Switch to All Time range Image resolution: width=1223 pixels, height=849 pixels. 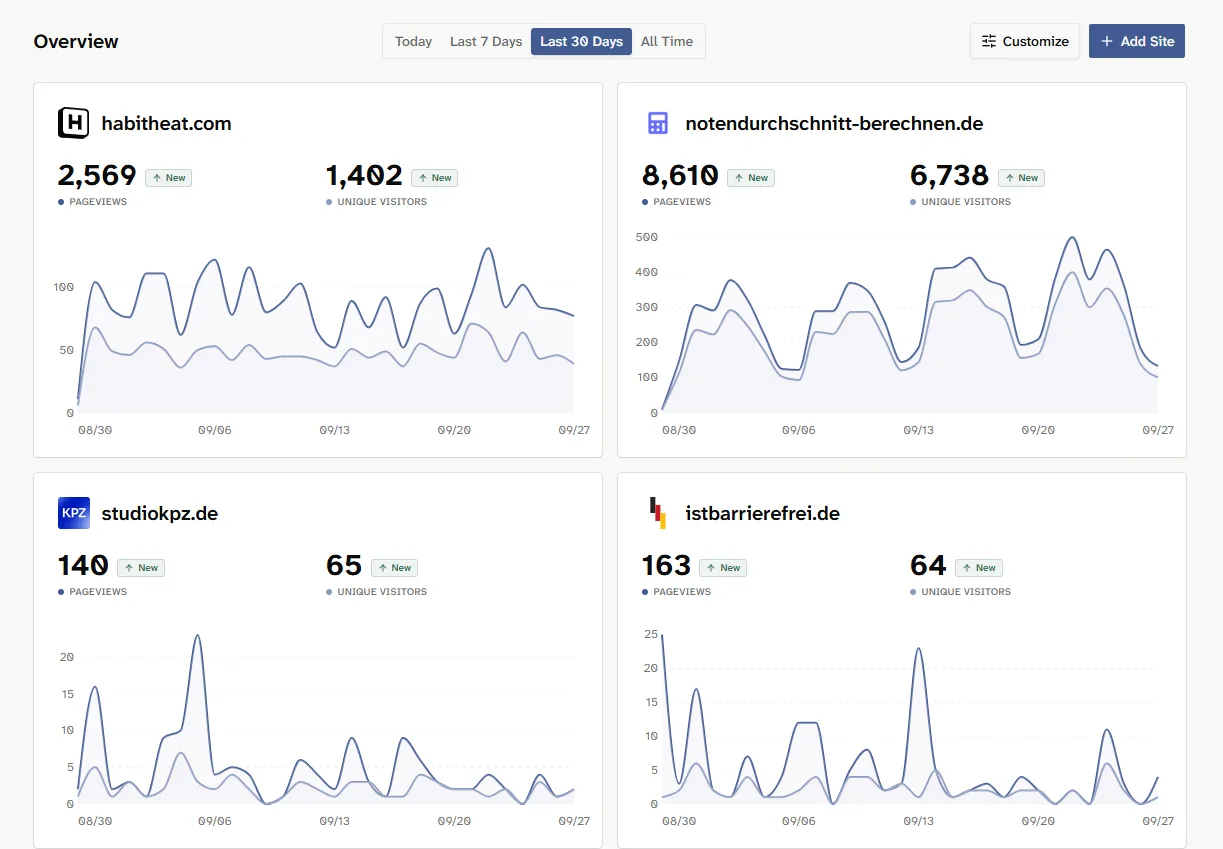(667, 41)
